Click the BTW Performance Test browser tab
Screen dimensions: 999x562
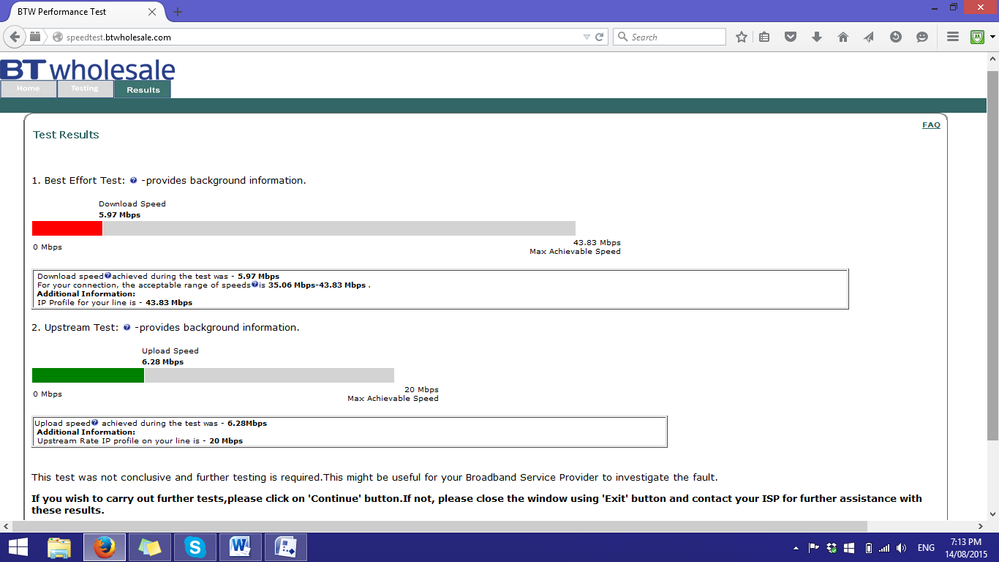pyautogui.click(x=85, y=11)
